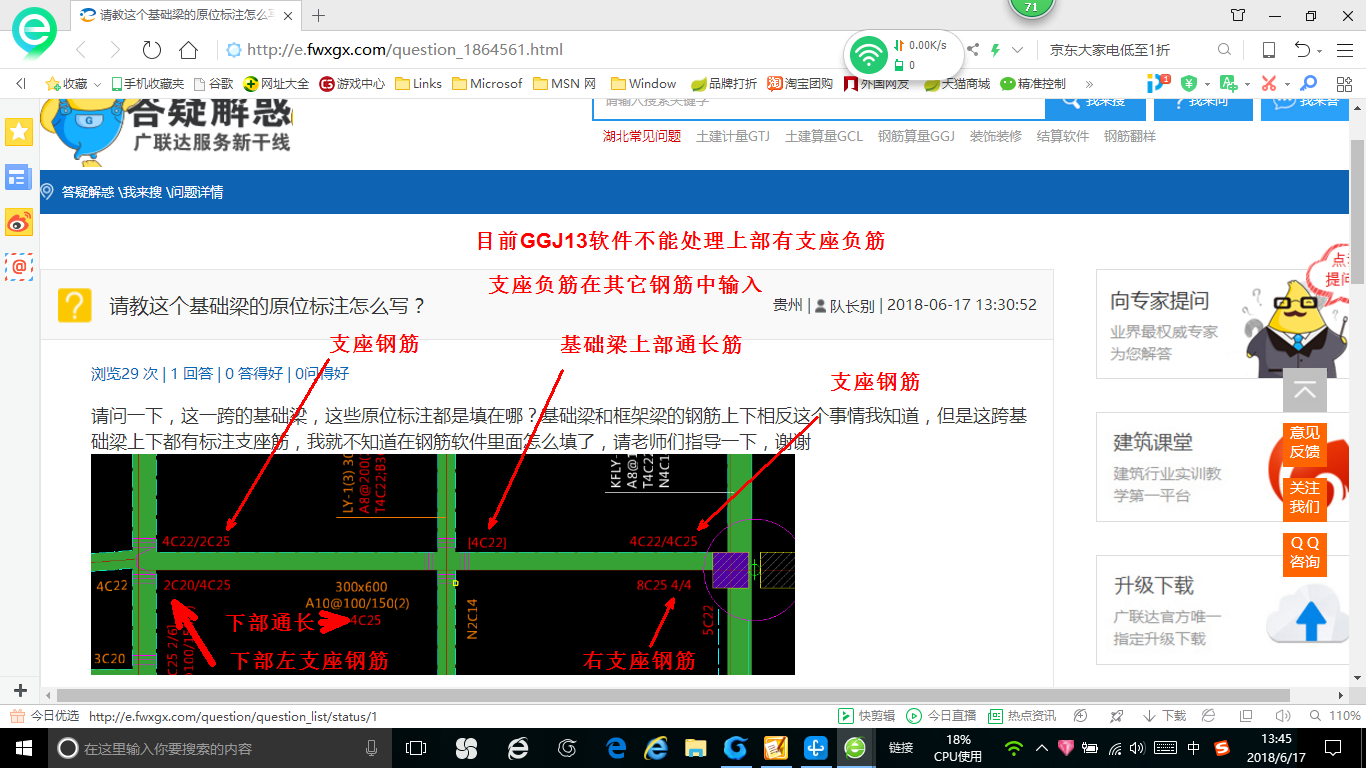Open 装饰装修 category
The width and height of the screenshot is (1366, 768).
click(x=996, y=136)
